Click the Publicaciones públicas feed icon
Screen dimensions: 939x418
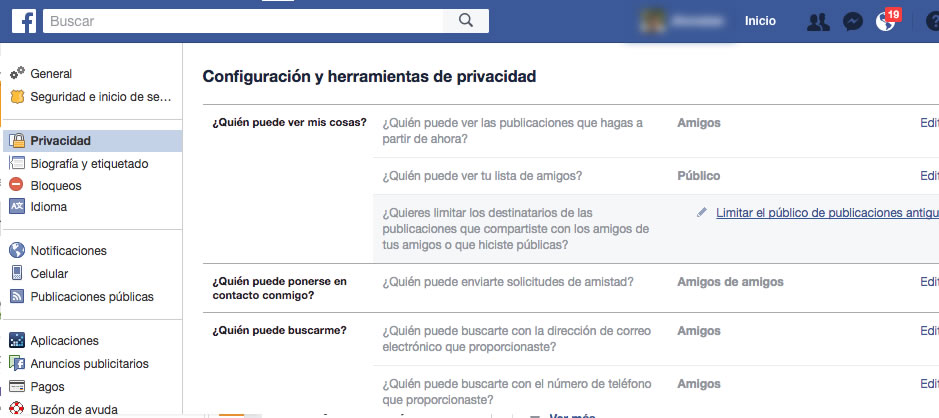tap(17, 296)
